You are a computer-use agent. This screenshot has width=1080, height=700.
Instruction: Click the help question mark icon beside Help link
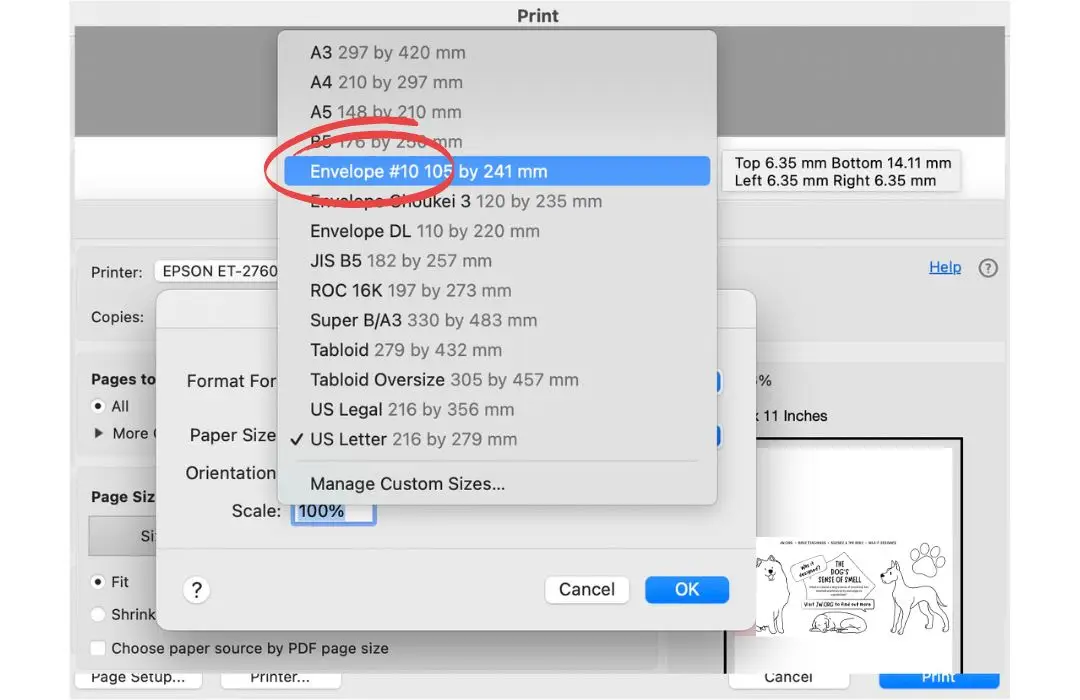988,268
